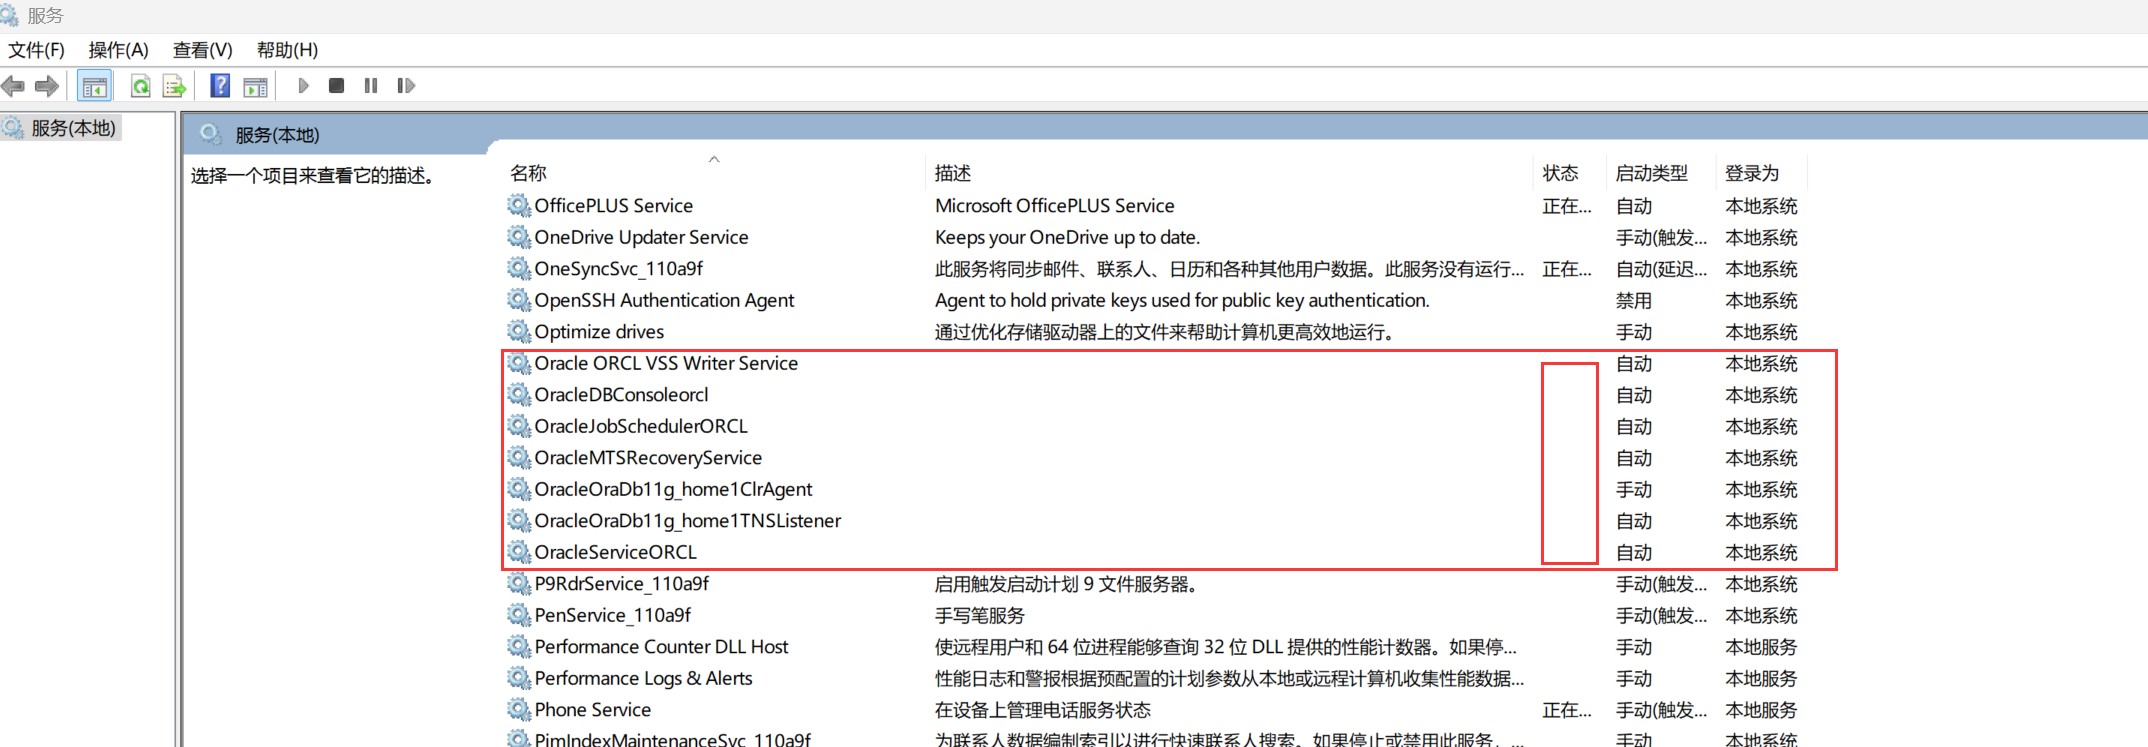Click the Pause service icon
This screenshot has width=2148, height=747.
click(371, 86)
